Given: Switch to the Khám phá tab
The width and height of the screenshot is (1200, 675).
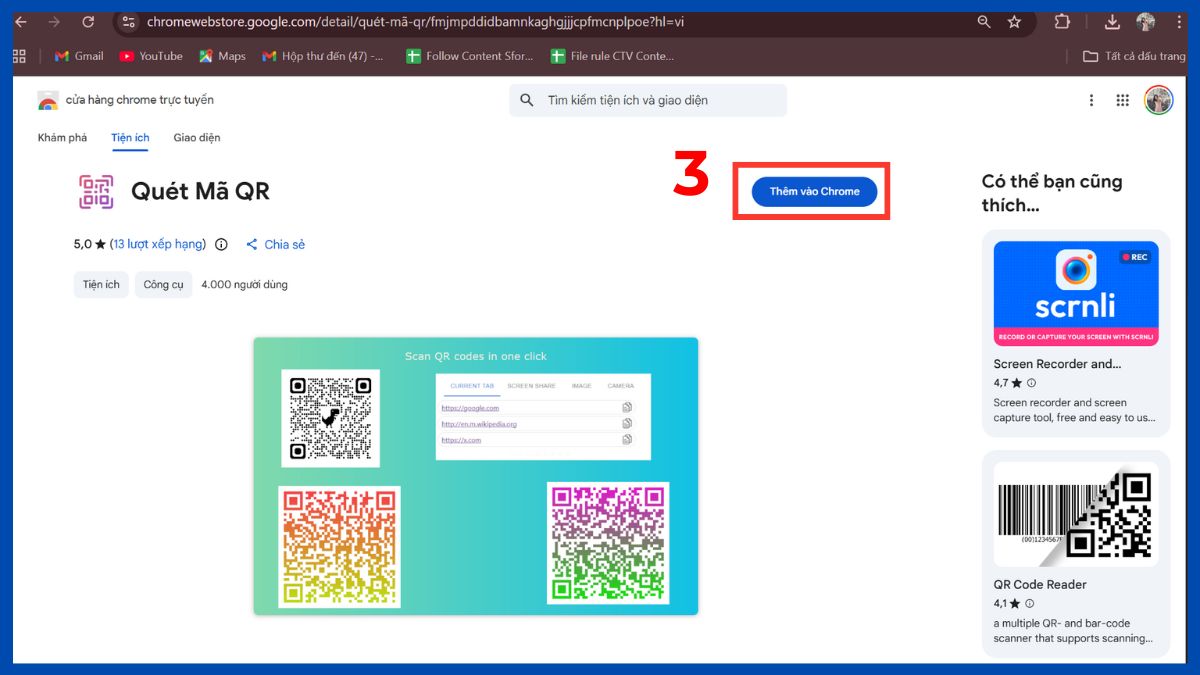Looking at the screenshot, I should tap(62, 137).
